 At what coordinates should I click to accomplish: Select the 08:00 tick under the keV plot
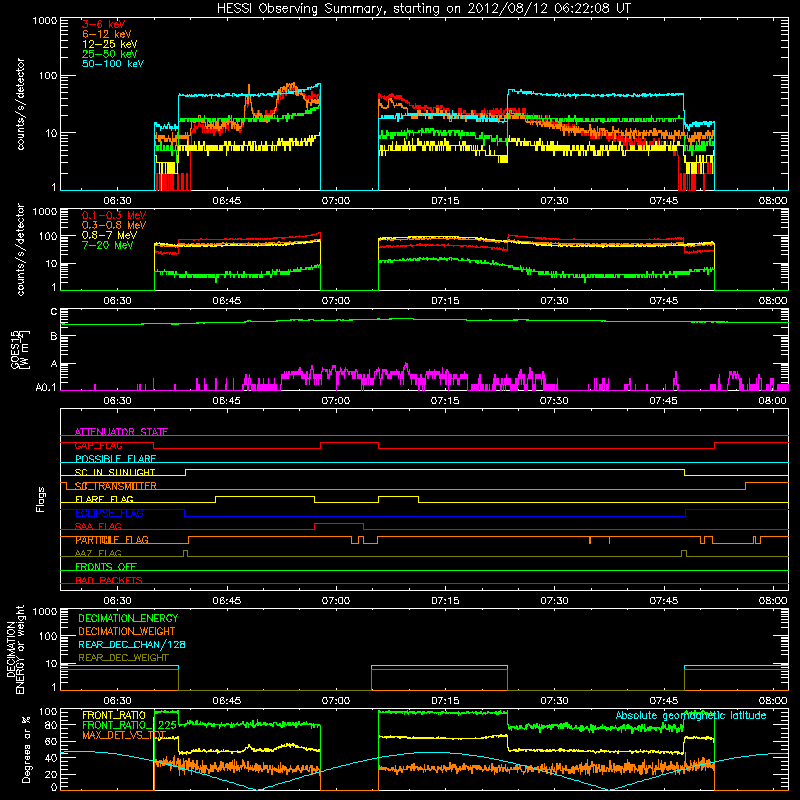[773, 201]
